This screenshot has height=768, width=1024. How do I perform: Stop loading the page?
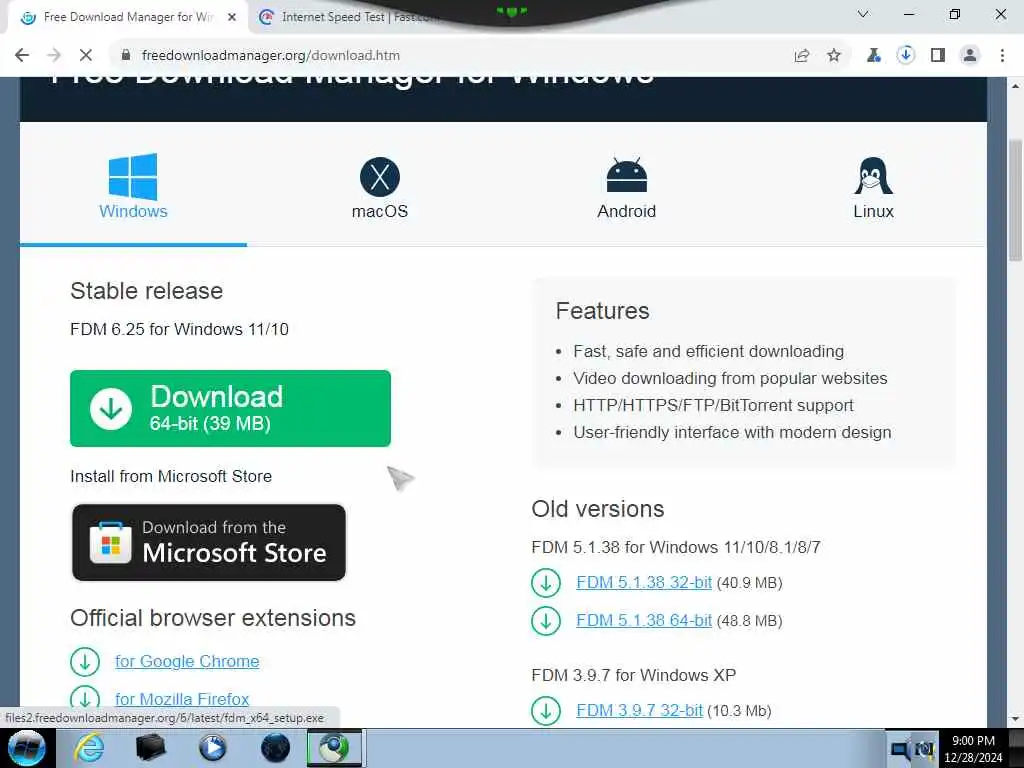pyautogui.click(x=86, y=56)
